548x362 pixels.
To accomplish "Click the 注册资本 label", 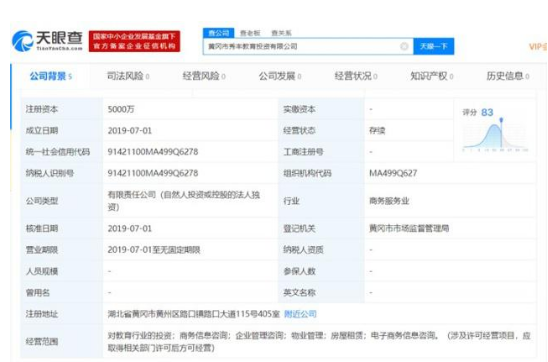I will (x=42, y=109).
